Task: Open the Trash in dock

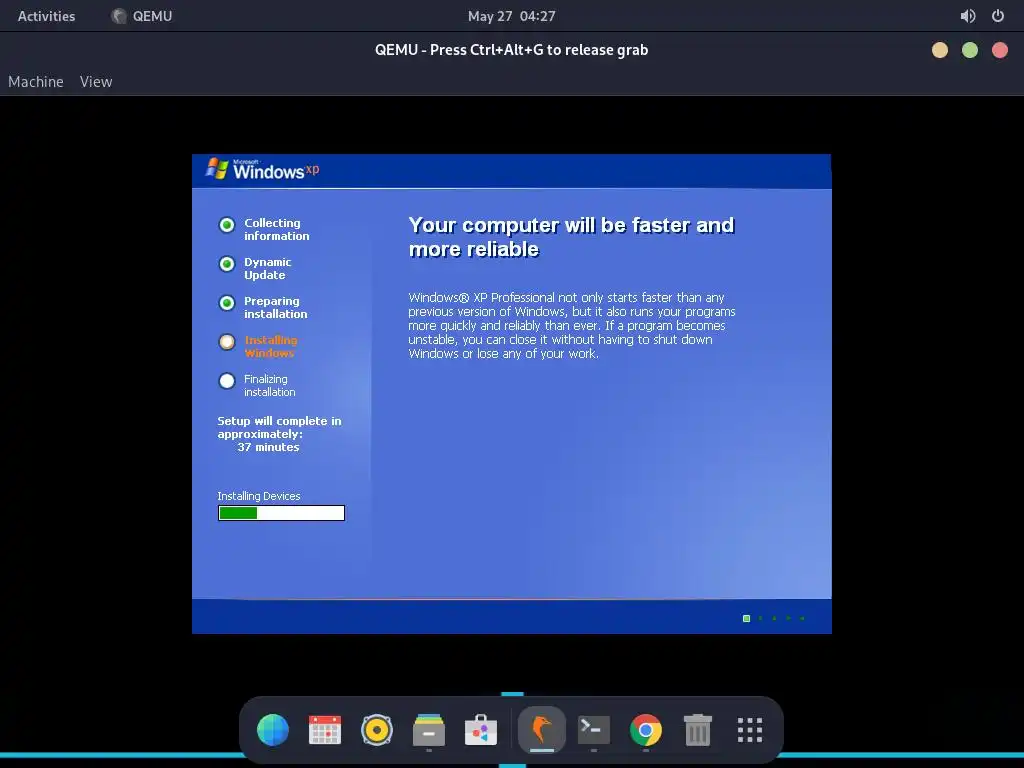Action: [x=697, y=729]
